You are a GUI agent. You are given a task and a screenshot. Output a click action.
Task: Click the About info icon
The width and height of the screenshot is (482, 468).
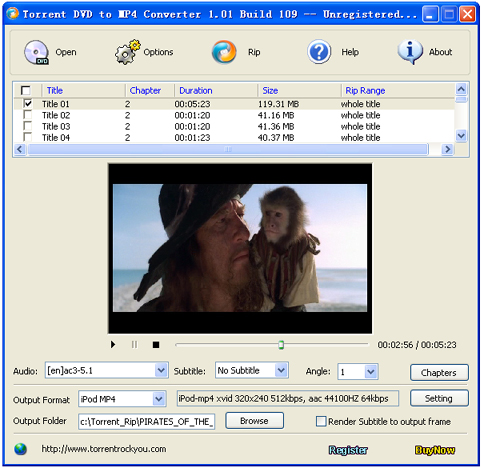click(410, 52)
